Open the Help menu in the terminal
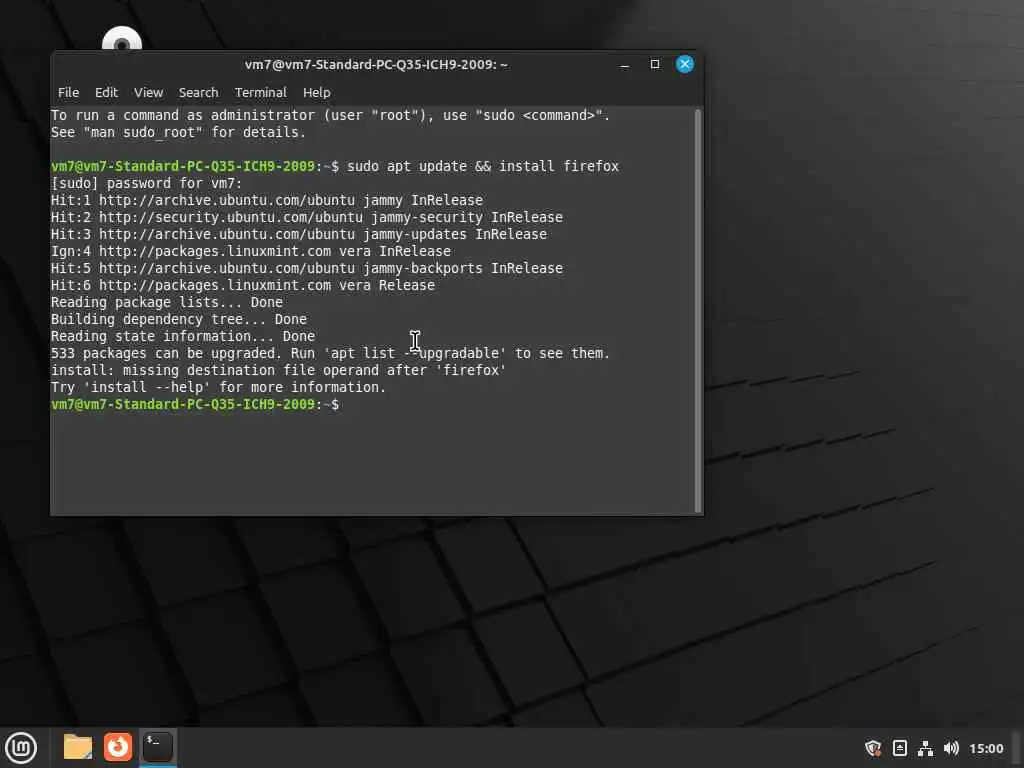Image resolution: width=1024 pixels, height=768 pixels. click(x=317, y=93)
